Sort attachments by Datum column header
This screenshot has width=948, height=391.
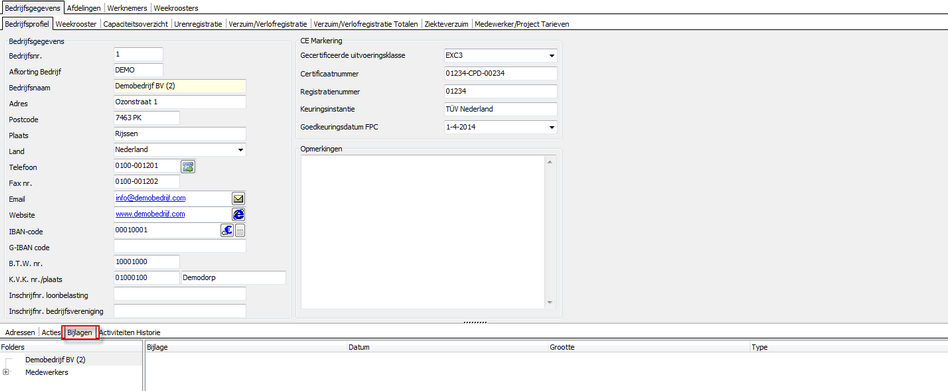pyautogui.click(x=447, y=347)
